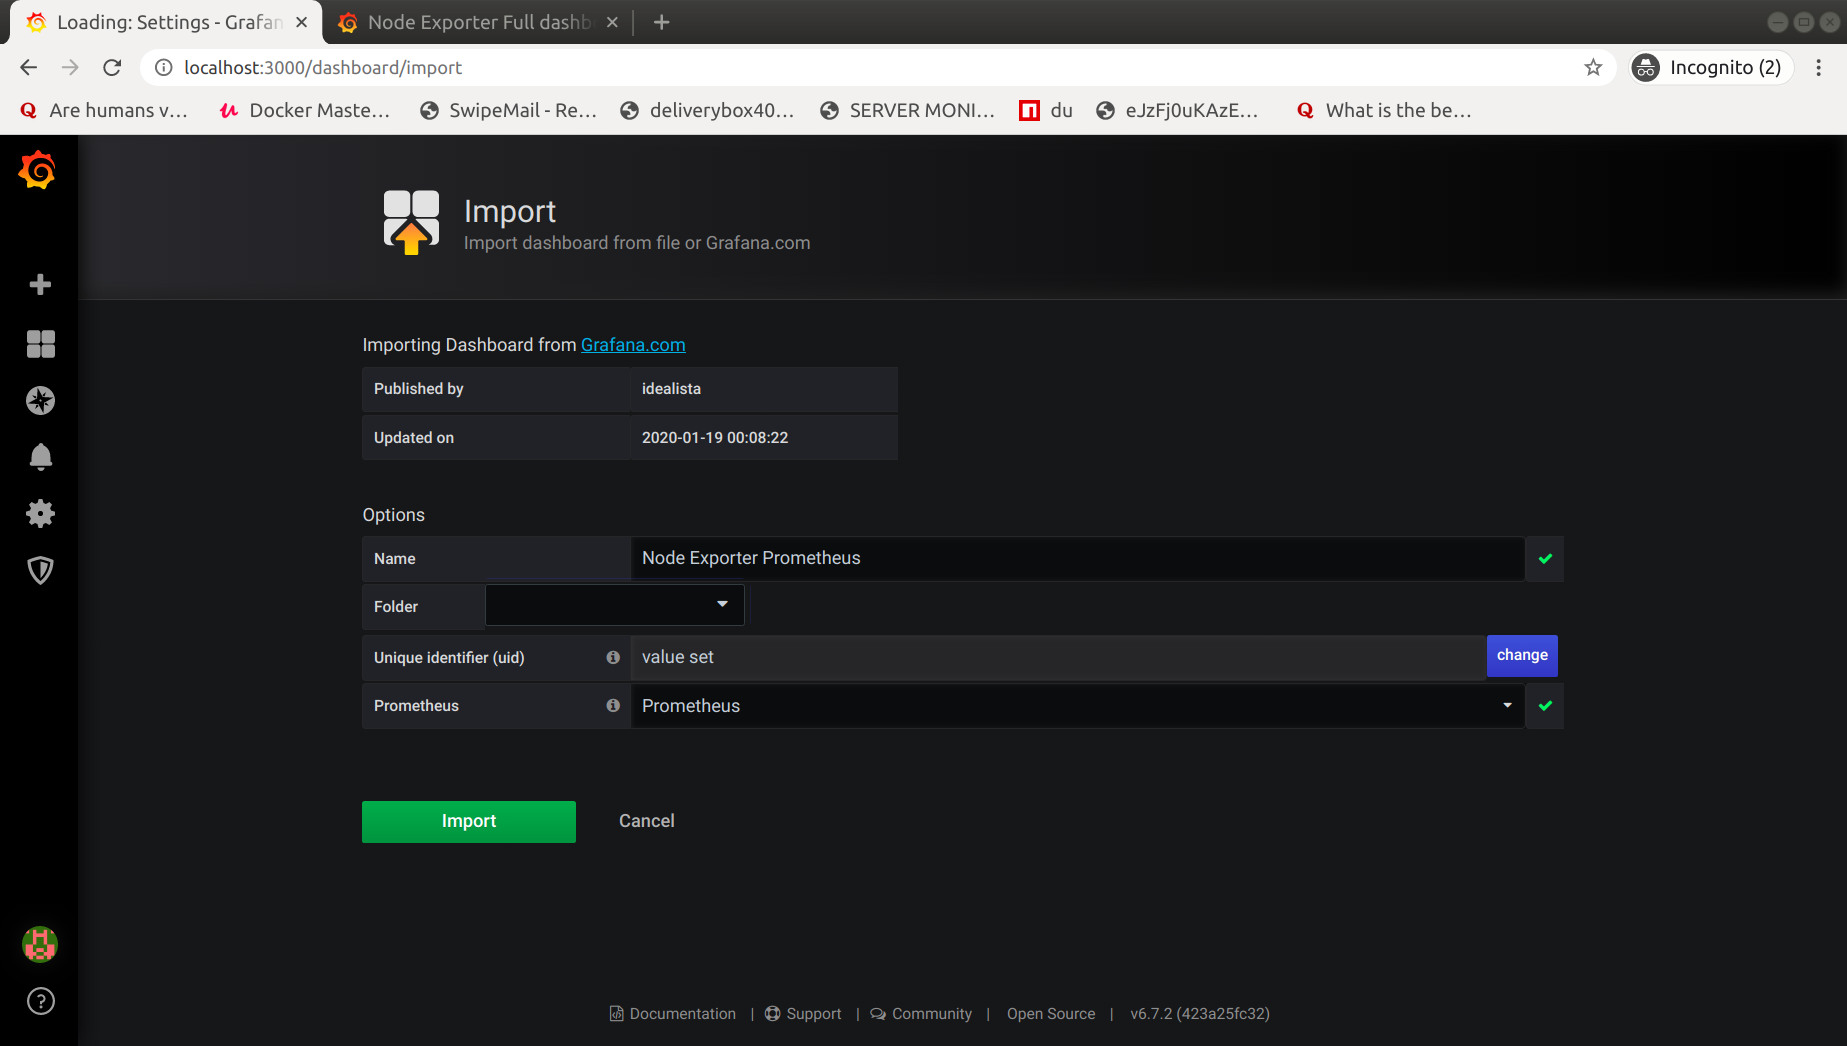Open the 'Are humans v...' bookmark
The width and height of the screenshot is (1847, 1046).
[x=104, y=110]
